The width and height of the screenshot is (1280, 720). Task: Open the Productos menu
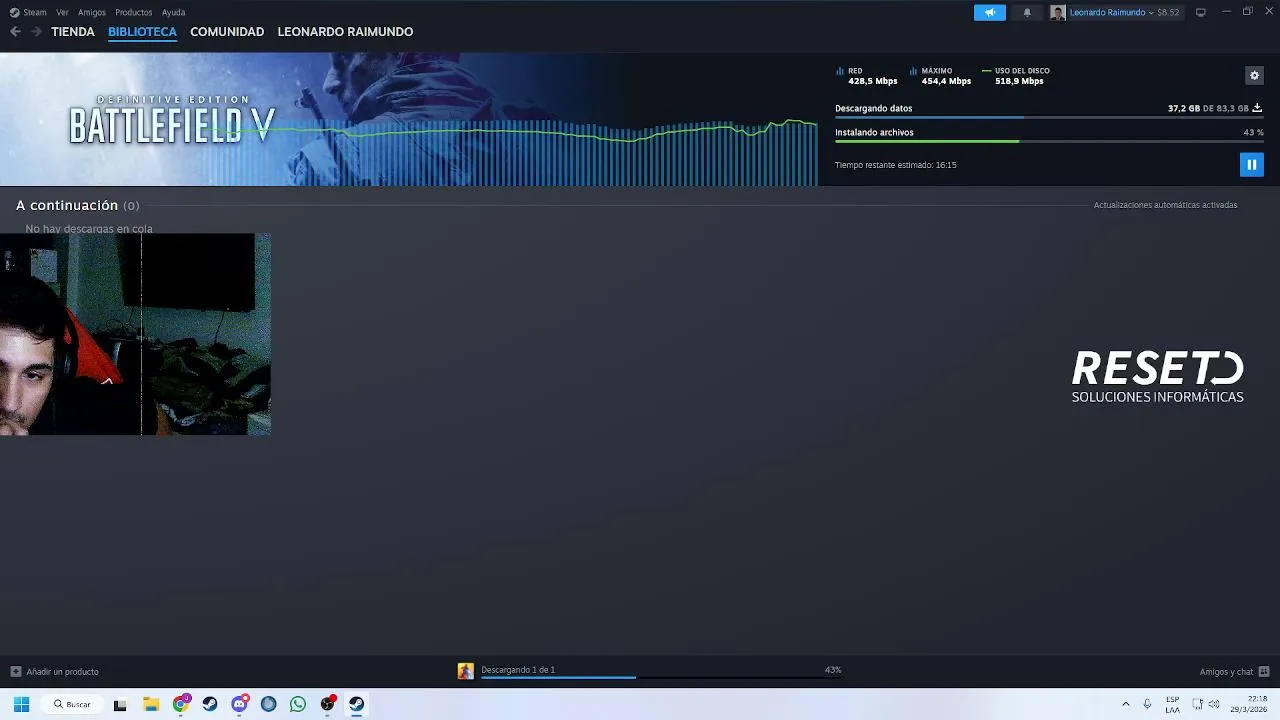pyautogui.click(x=134, y=12)
